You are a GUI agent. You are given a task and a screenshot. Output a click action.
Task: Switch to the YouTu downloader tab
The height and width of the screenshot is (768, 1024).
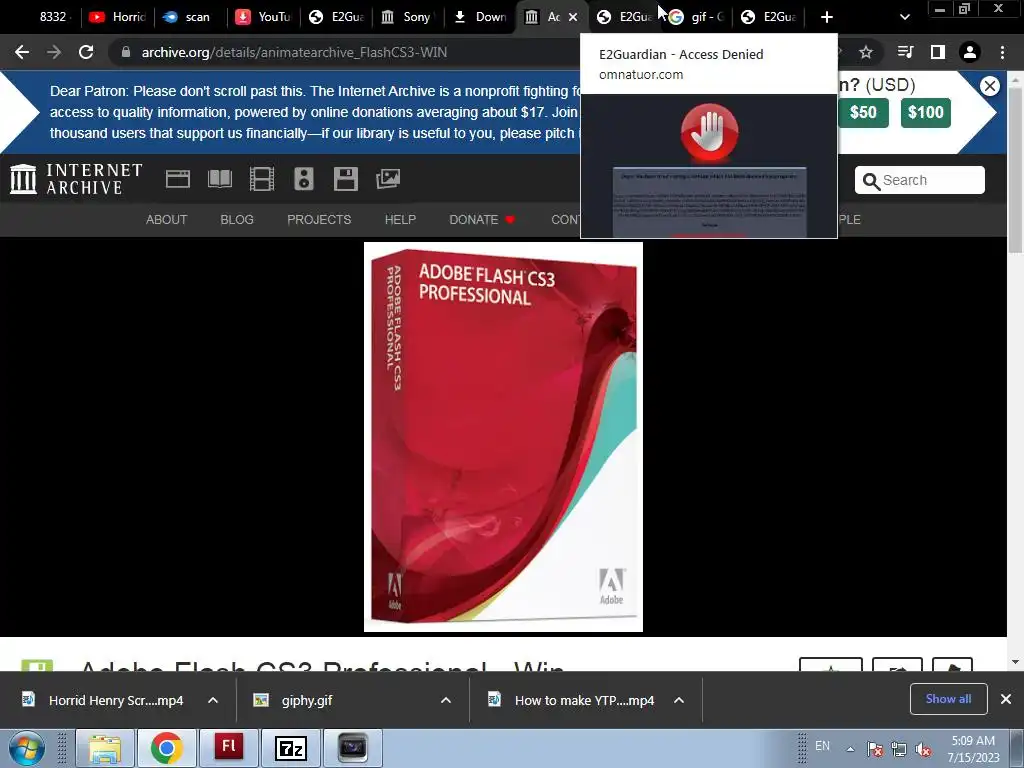click(x=263, y=17)
